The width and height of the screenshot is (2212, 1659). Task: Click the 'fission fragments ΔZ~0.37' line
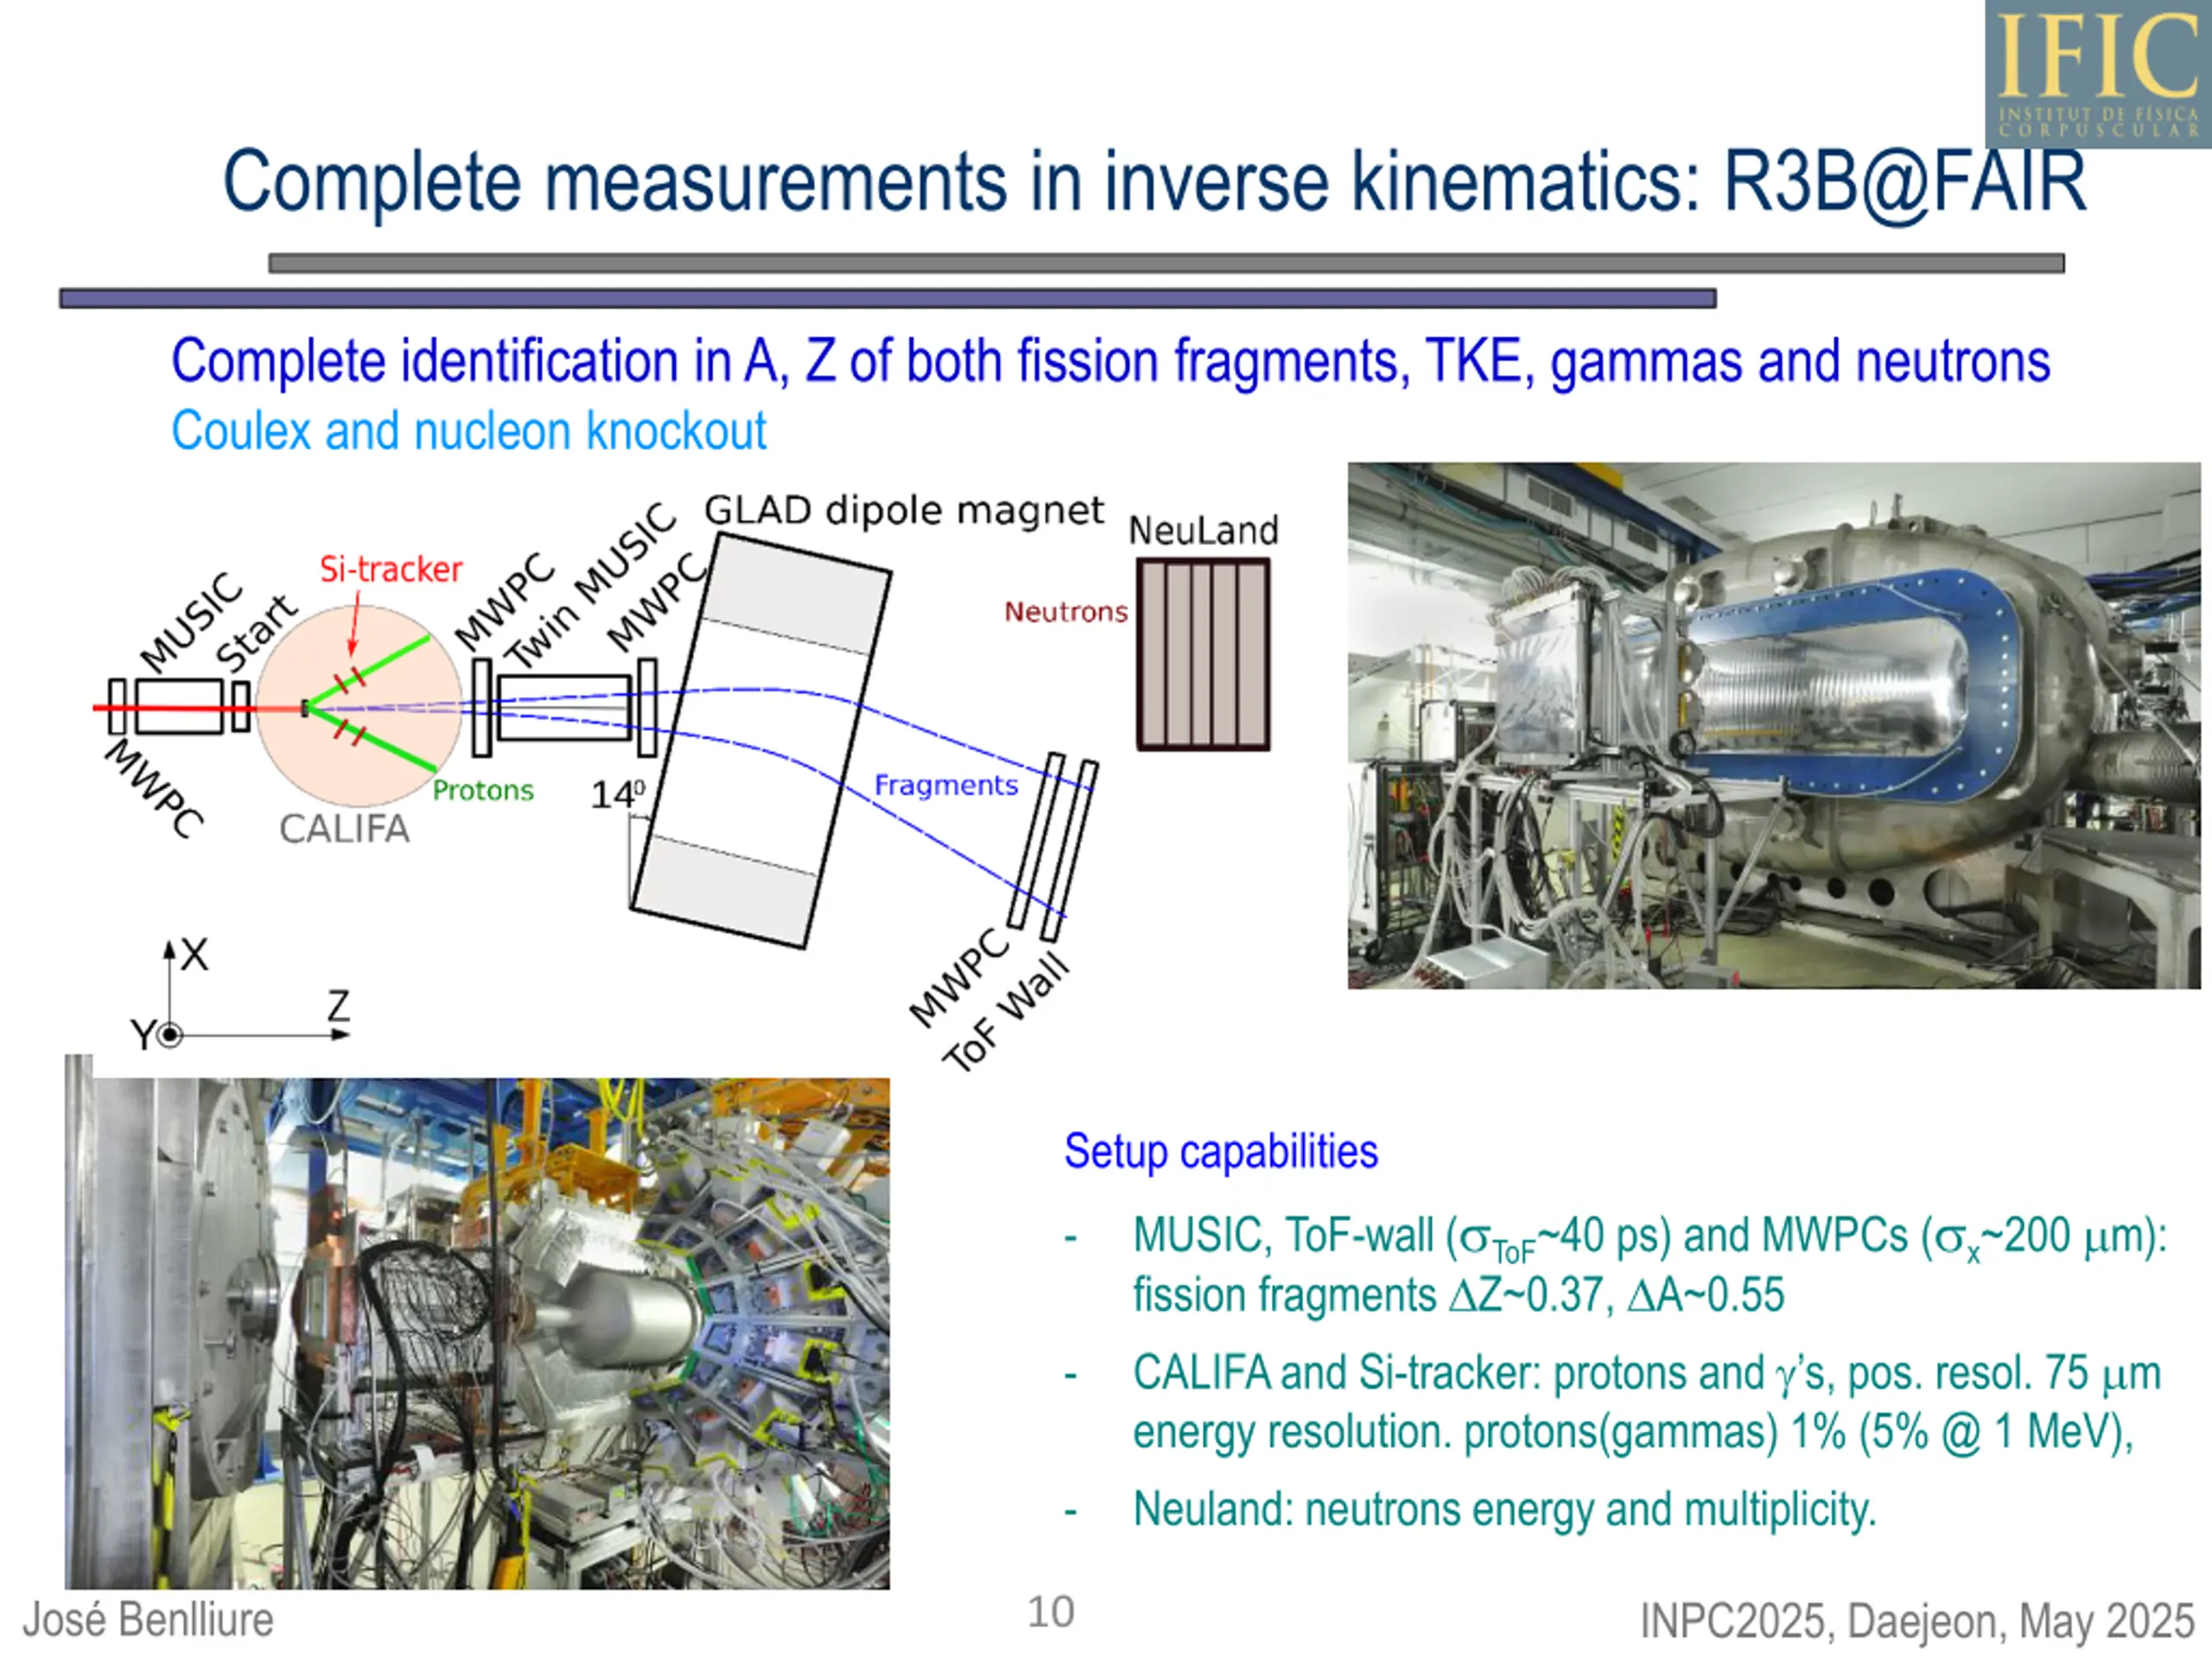[1458, 1295]
